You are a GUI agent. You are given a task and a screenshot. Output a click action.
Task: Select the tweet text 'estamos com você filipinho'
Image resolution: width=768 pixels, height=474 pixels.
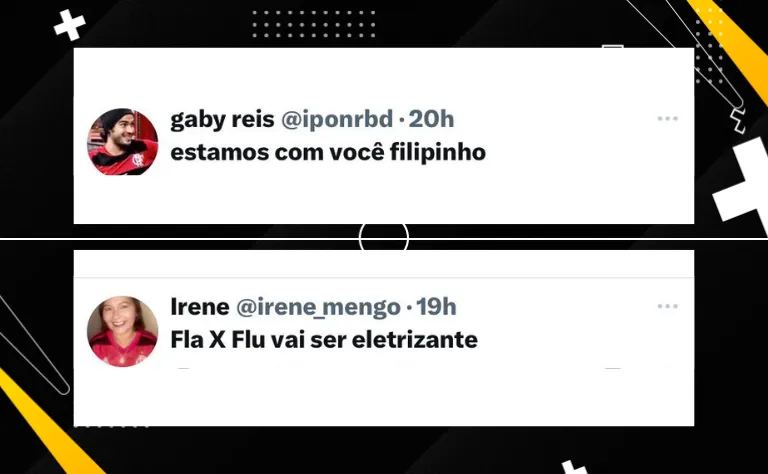328,153
